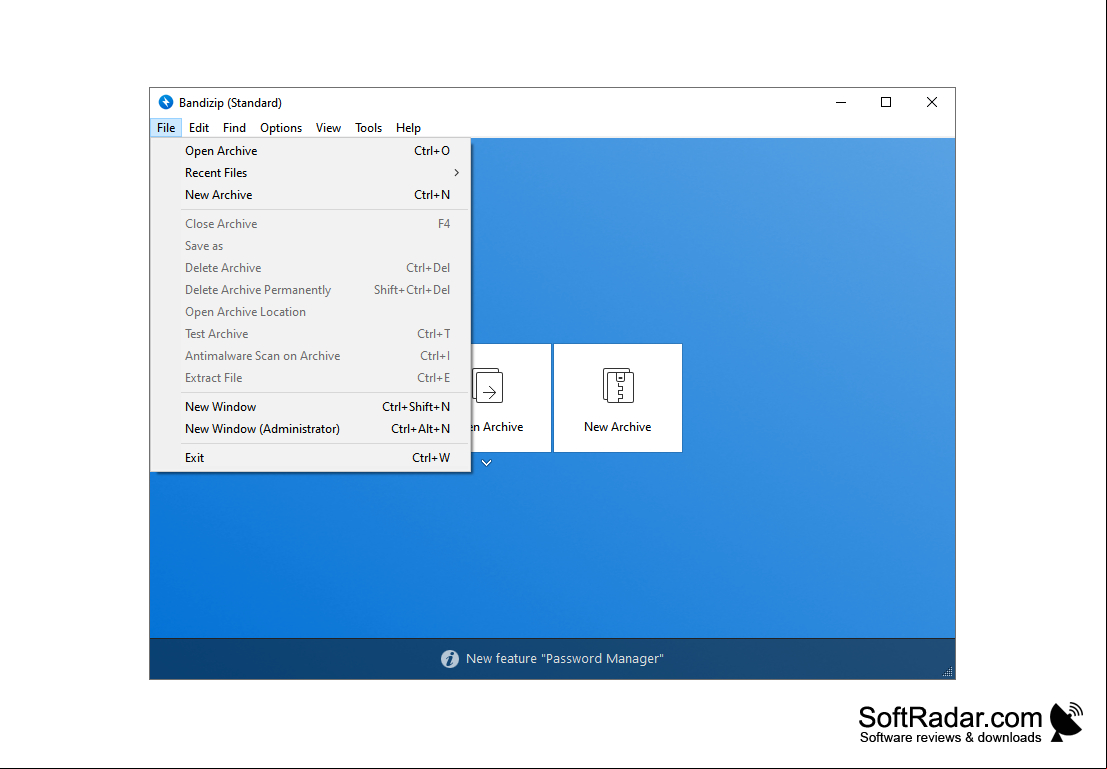The image size is (1107, 769).
Task: Click Open Archive Location entry
Action: (311, 311)
